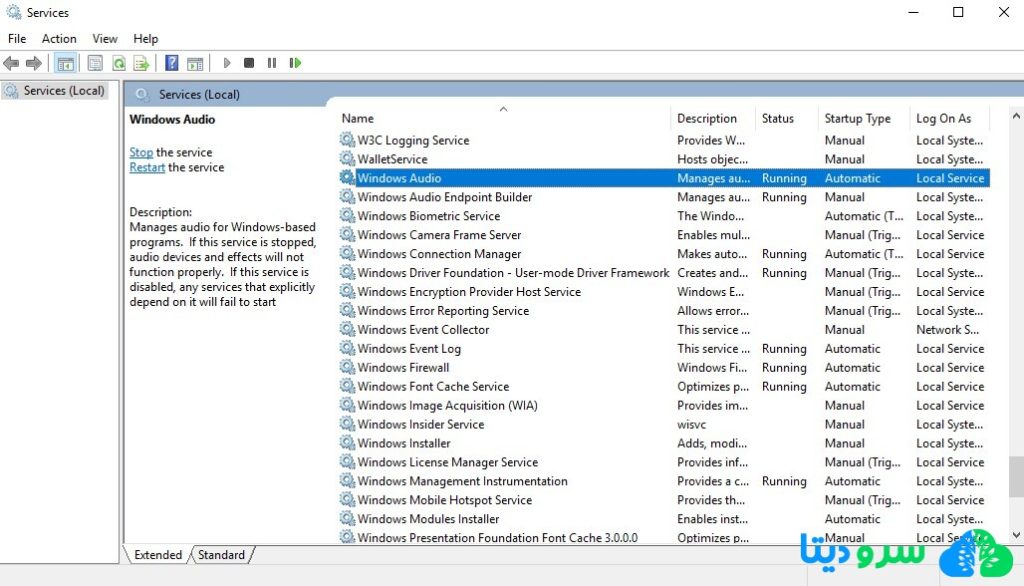
Task: Open the View menu
Action: pyautogui.click(x=104, y=39)
